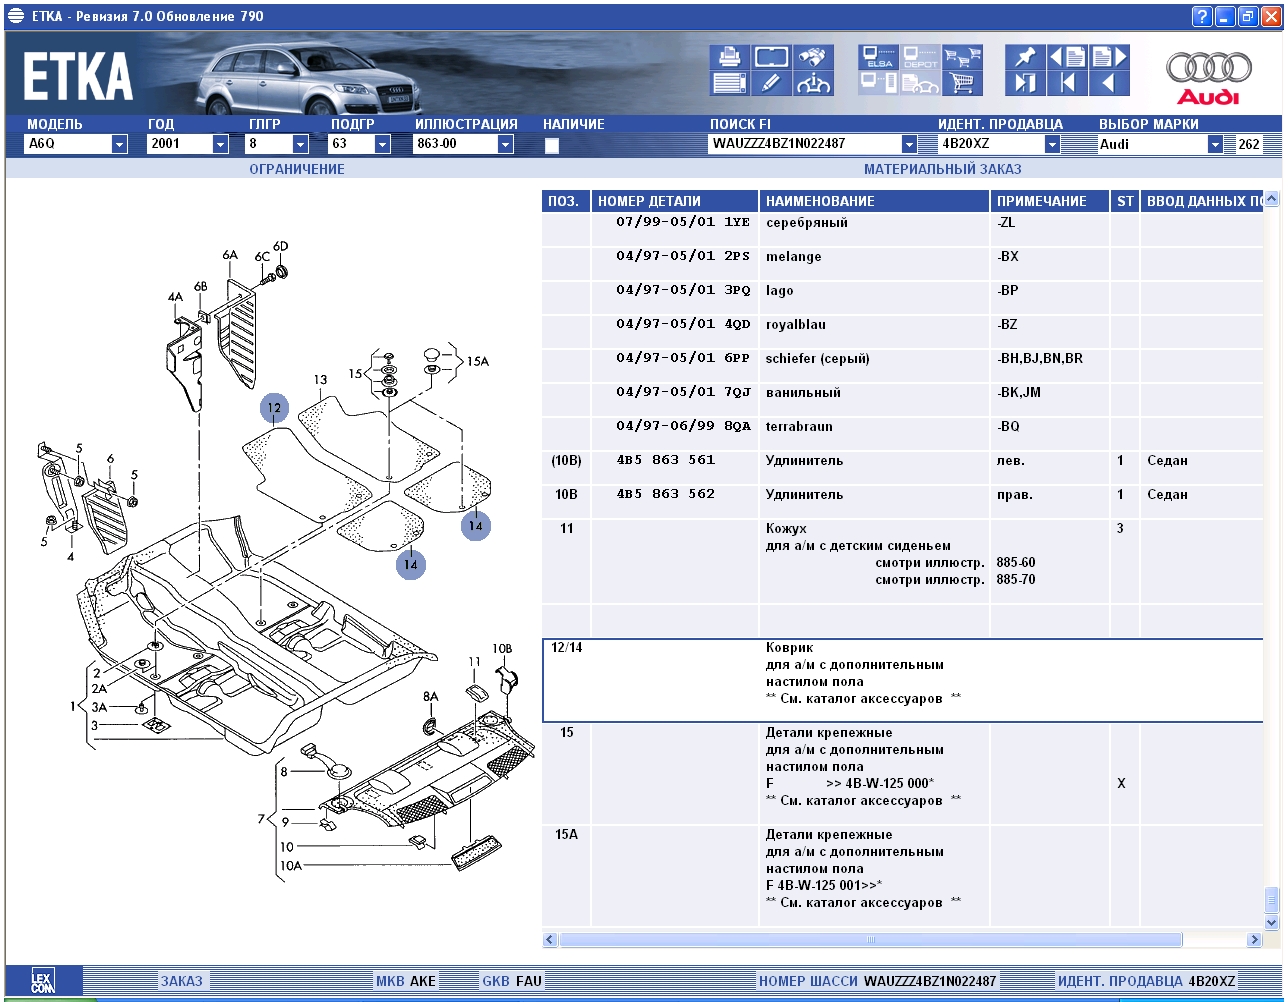Open the single shopping cart icon
Viewport: 1288px width, 1002px height.
pyautogui.click(x=963, y=84)
